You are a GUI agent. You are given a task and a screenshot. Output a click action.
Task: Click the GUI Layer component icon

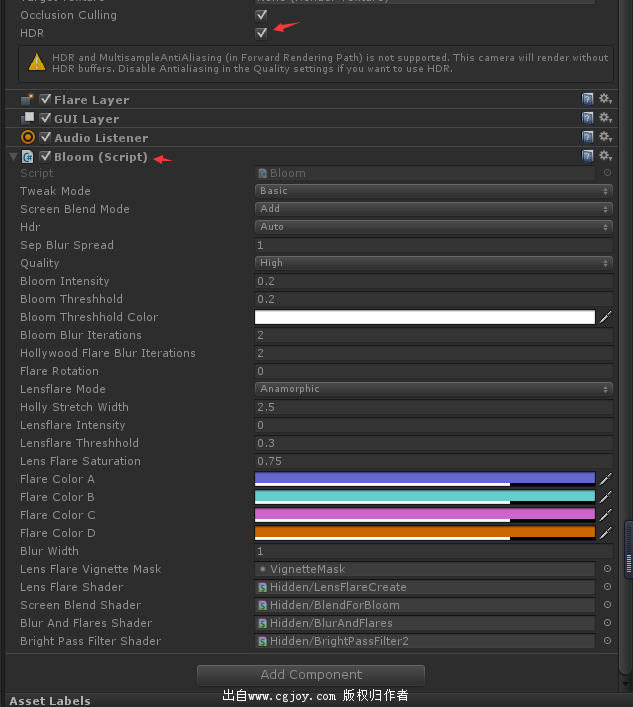[x=28, y=118]
